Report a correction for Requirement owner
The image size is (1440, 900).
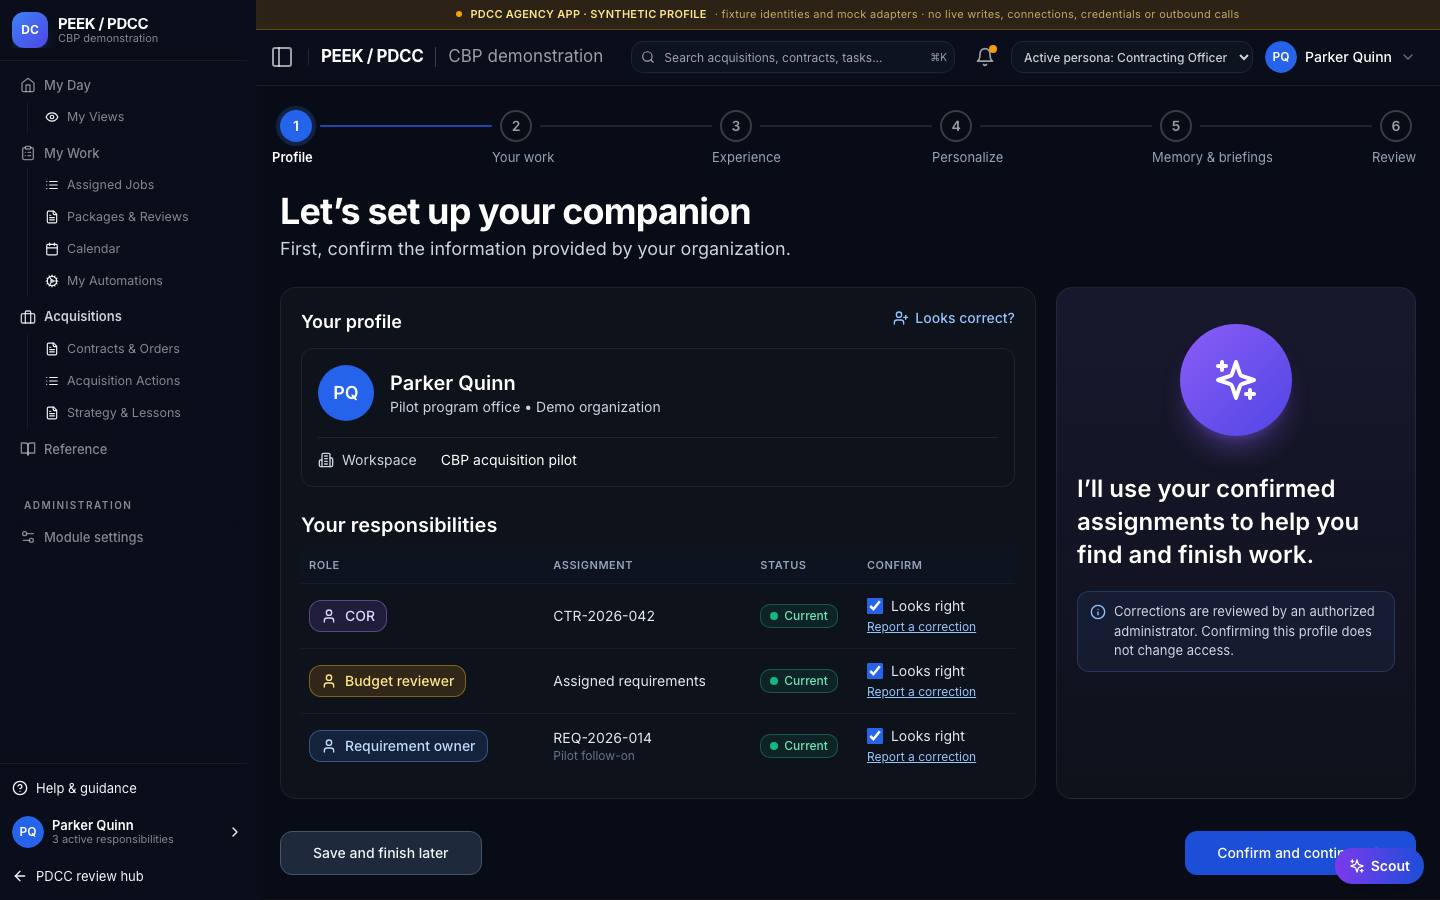coord(921,757)
